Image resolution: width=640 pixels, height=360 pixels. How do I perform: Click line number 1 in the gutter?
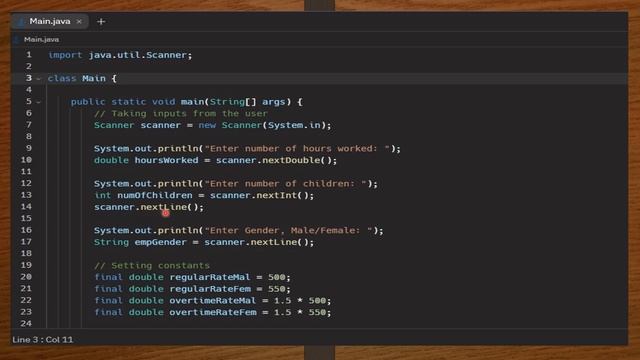tap(29, 55)
